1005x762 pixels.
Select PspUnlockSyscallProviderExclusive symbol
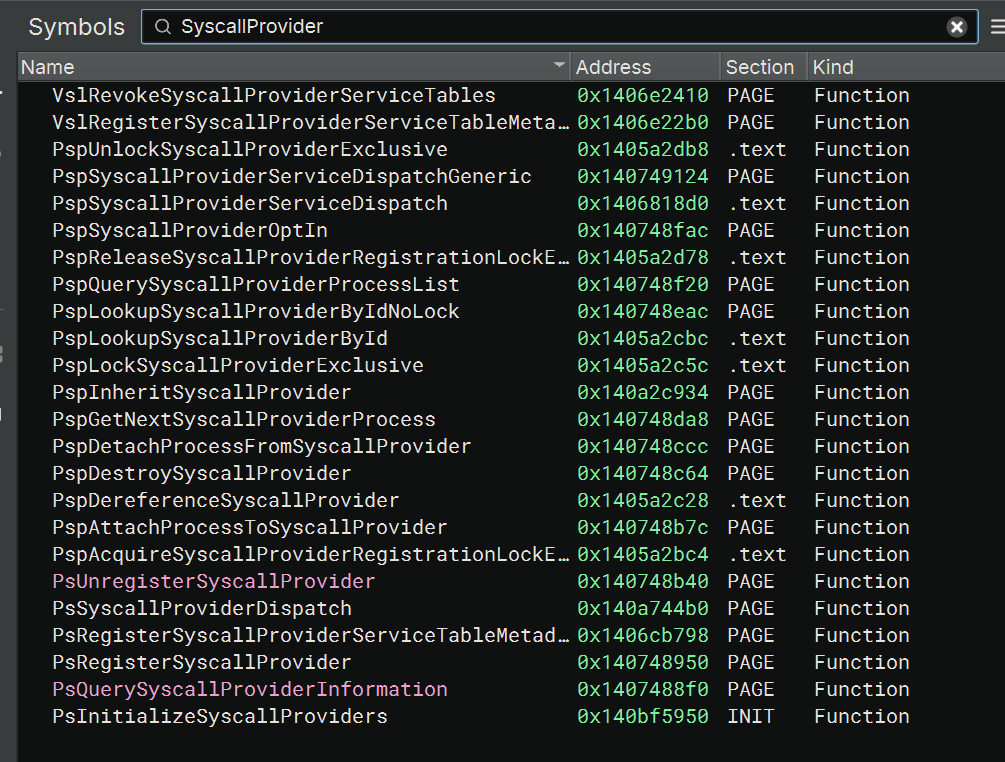250,149
